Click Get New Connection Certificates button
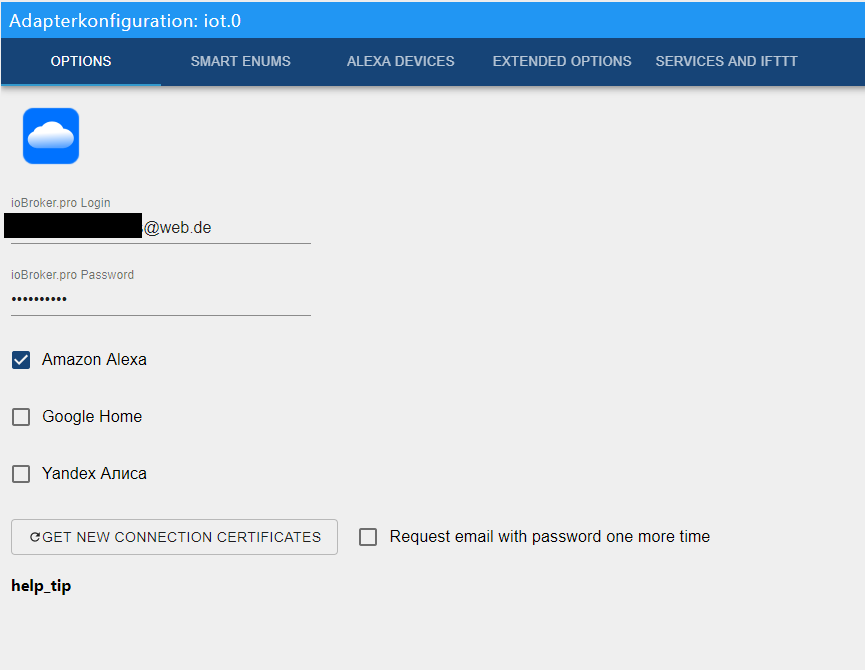 coord(174,537)
